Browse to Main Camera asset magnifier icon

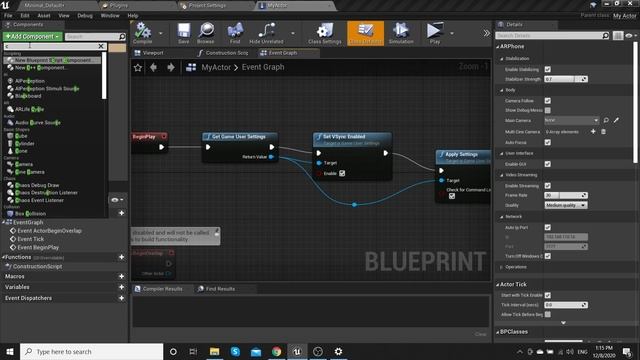[606, 120]
